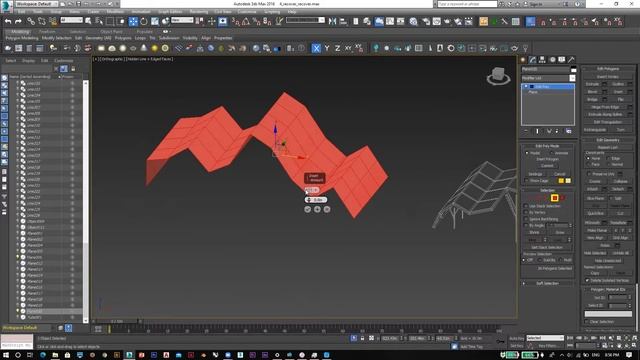Switch to the Utilities command panel tab
The width and height of the screenshot is (640, 360).
(x=571, y=60)
